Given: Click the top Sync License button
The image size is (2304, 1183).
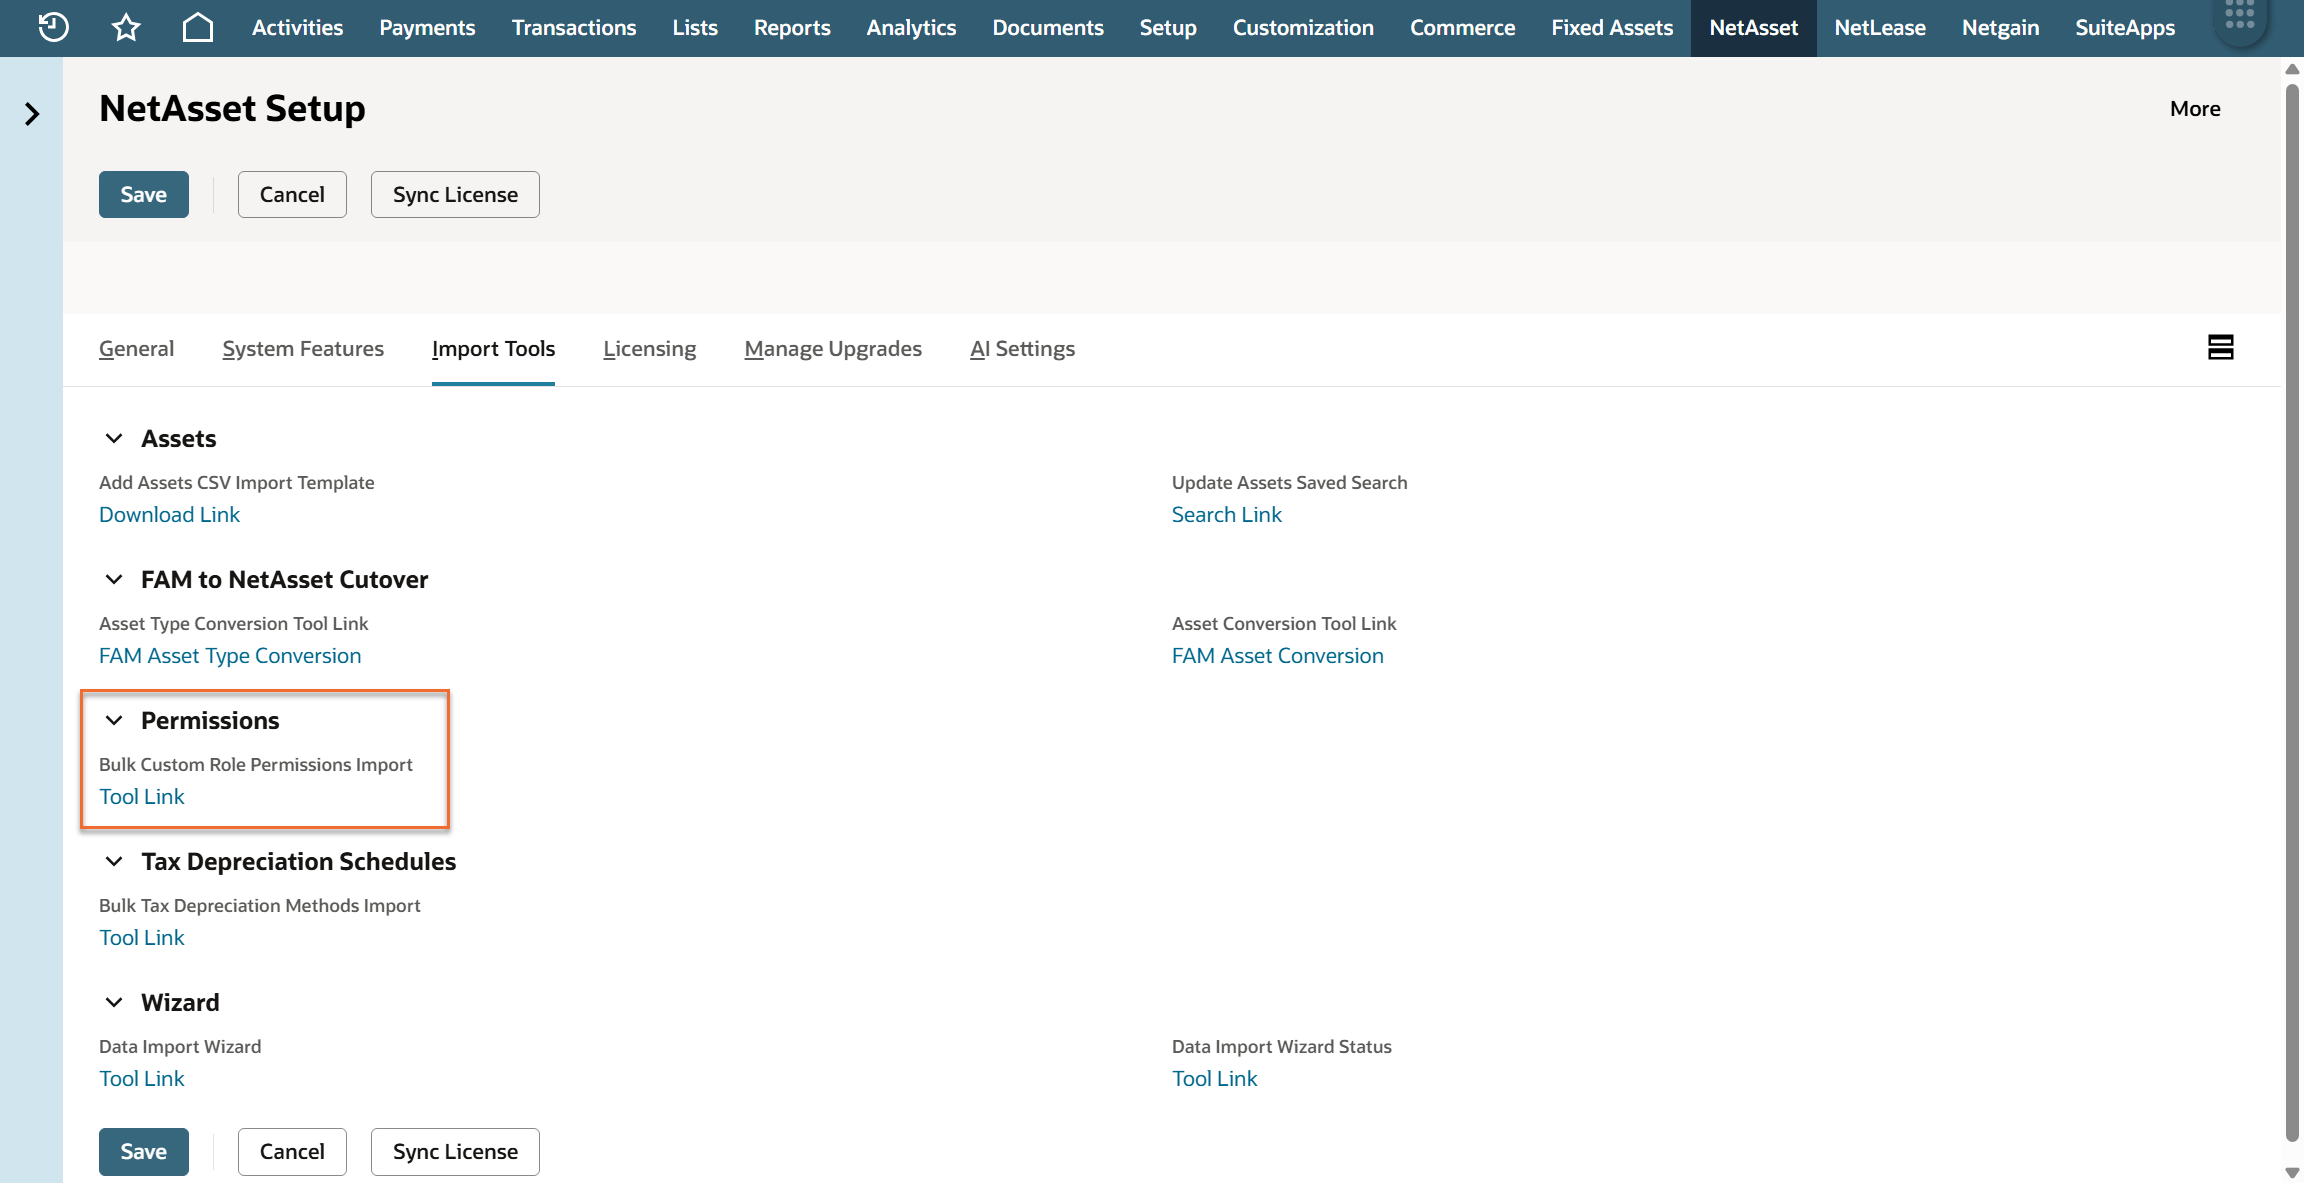Looking at the screenshot, I should click(455, 194).
